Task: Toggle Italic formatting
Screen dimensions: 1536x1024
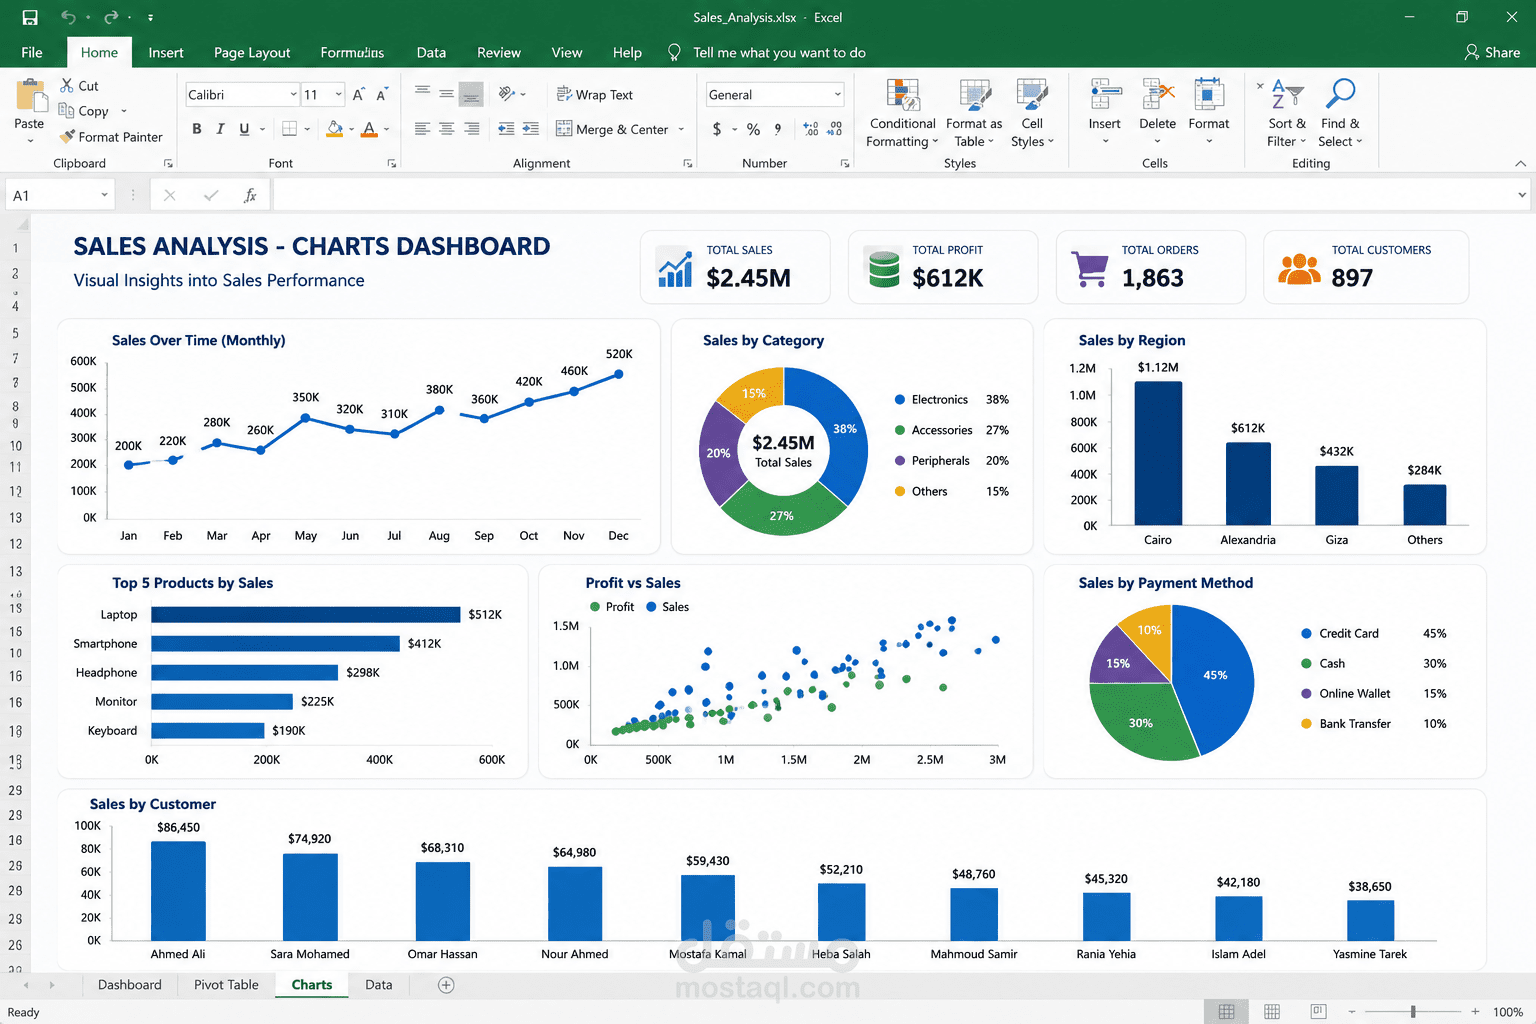Action: [220, 128]
